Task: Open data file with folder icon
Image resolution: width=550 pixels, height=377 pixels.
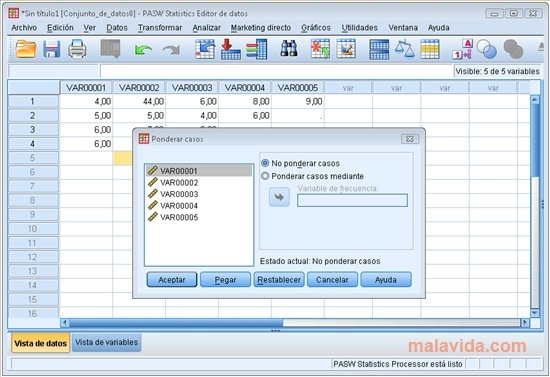Action: pyautogui.click(x=26, y=49)
